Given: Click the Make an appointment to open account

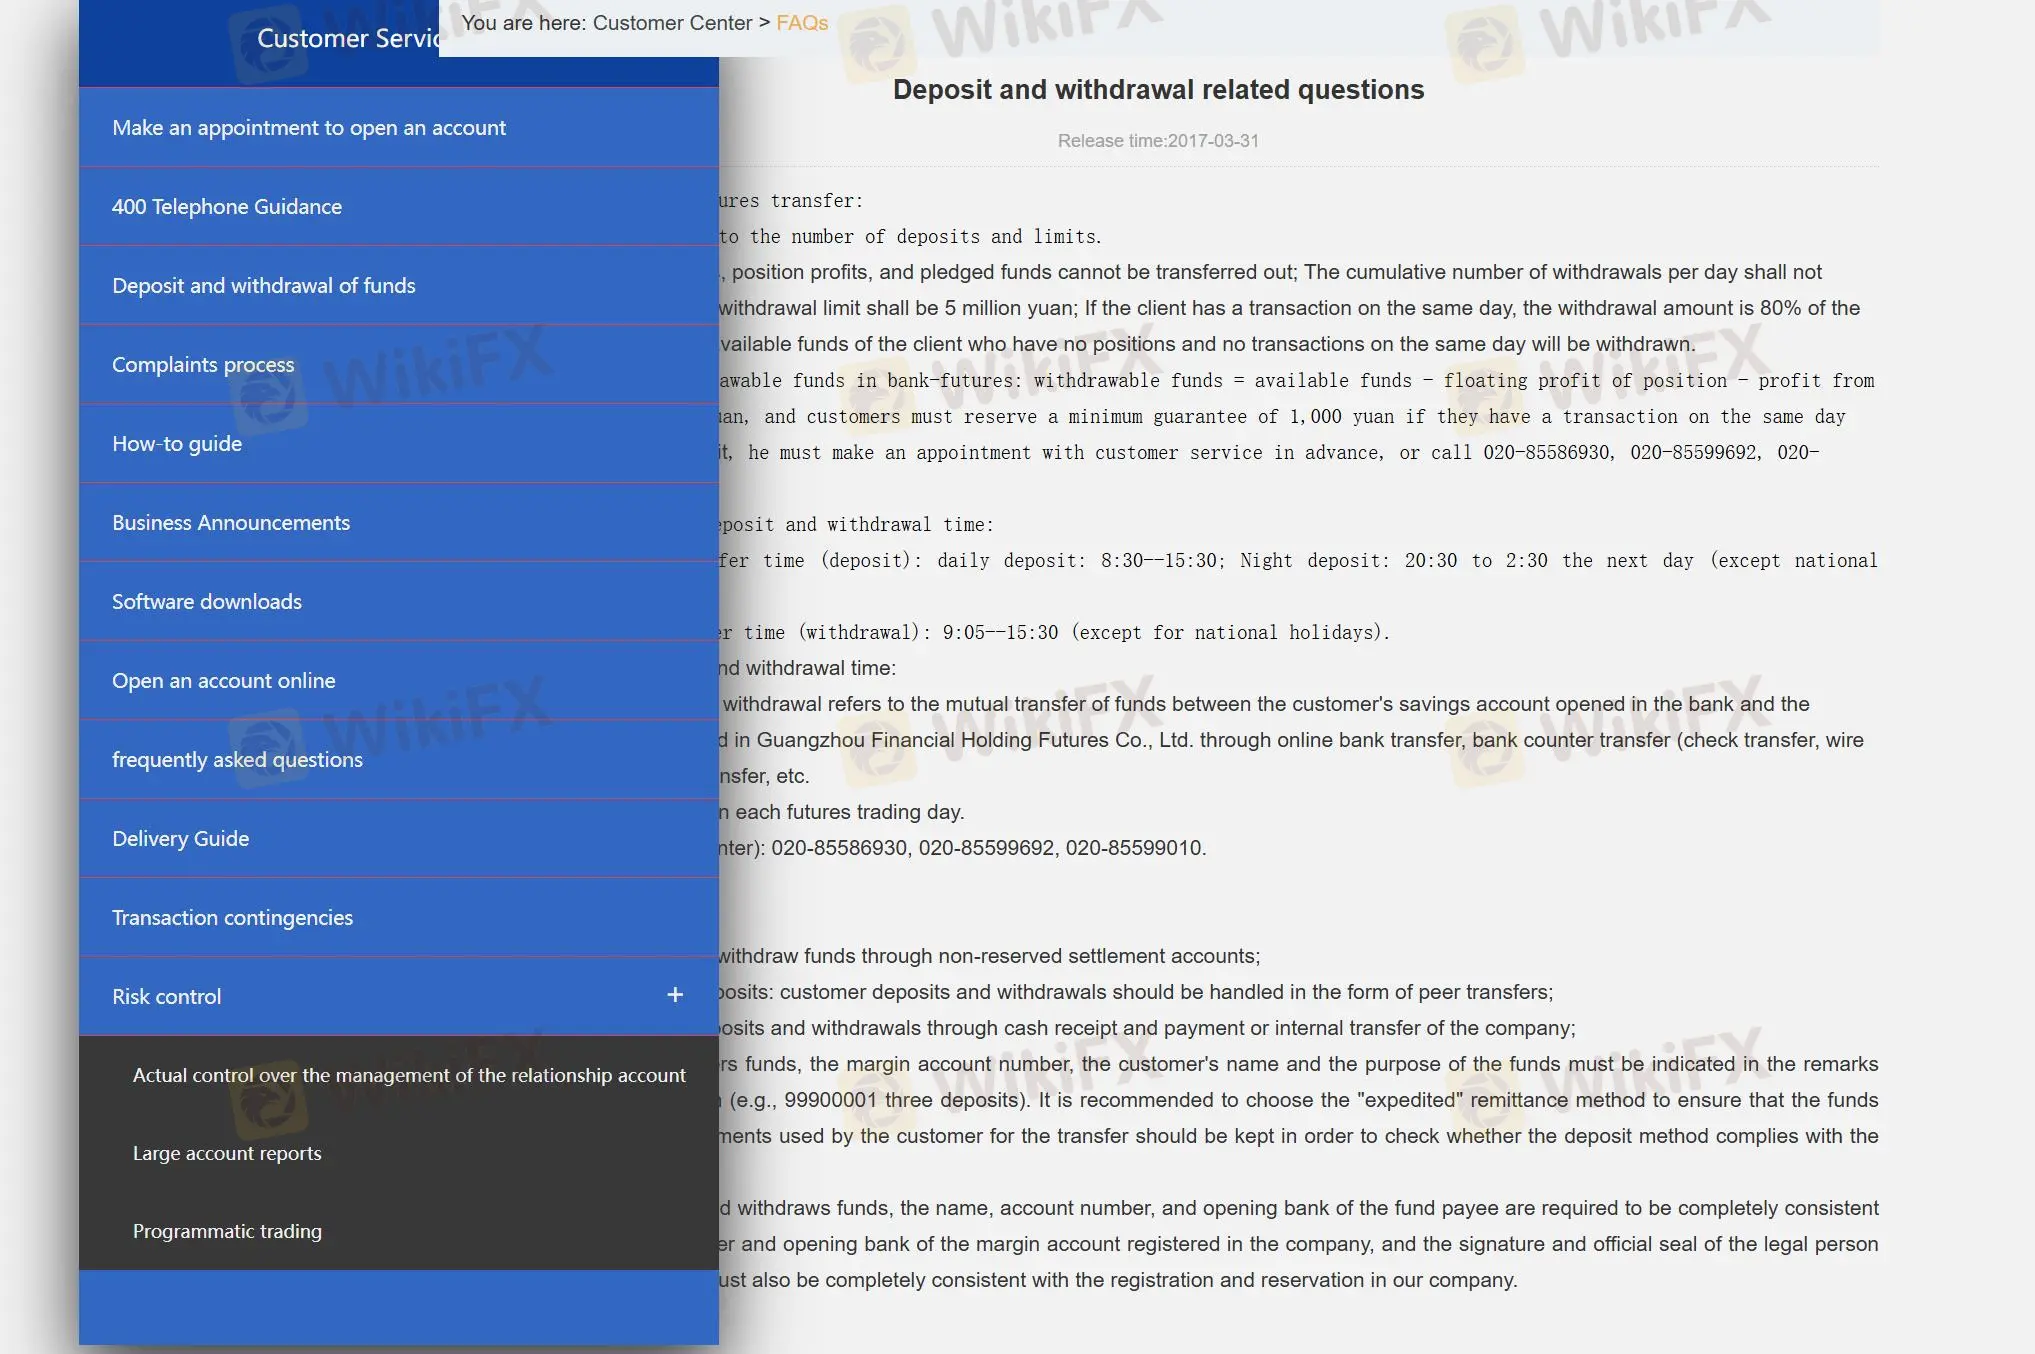Looking at the screenshot, I should coord(310,125).
